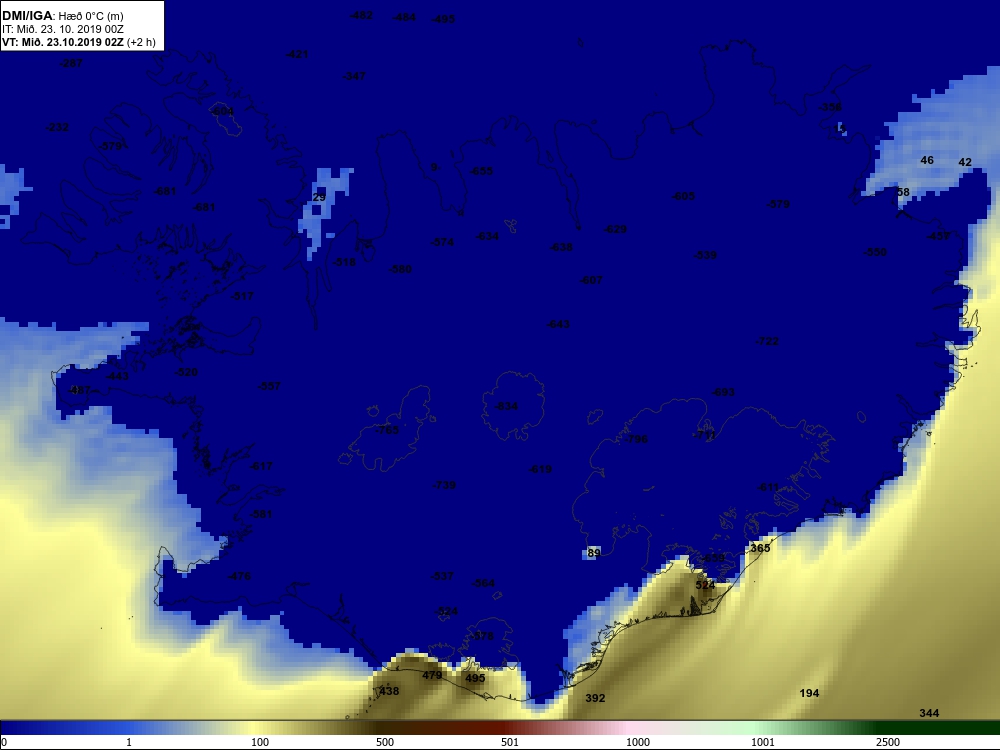Screen dimensions: 1000x750
Task: Click the legend label '1000'
Action: pos(638,742)
